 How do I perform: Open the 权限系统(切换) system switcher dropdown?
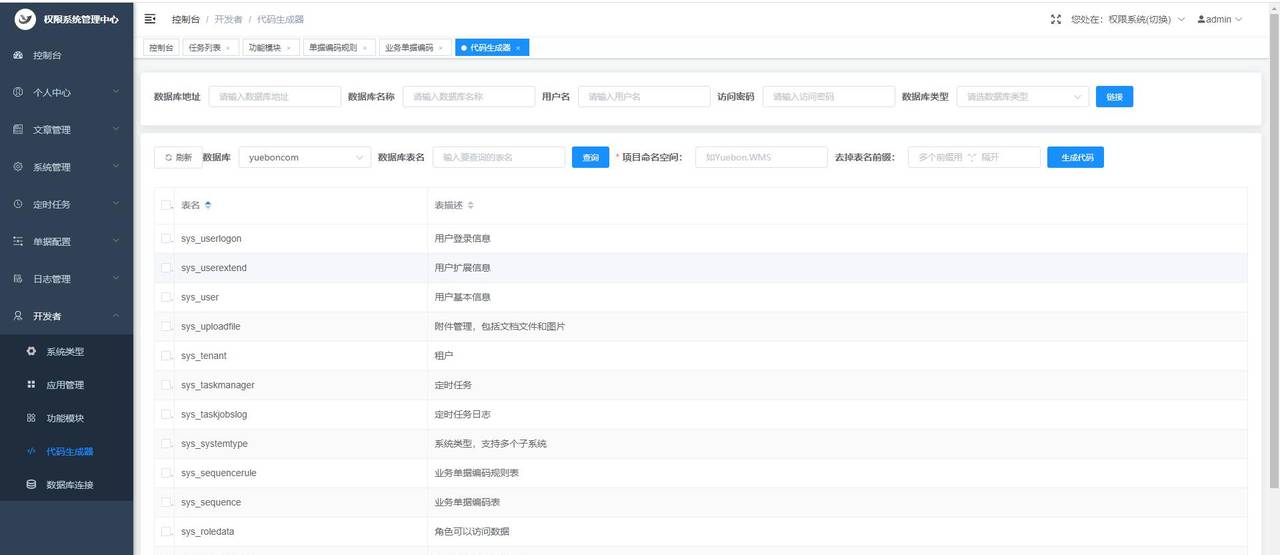click(x=1128, y=19)
